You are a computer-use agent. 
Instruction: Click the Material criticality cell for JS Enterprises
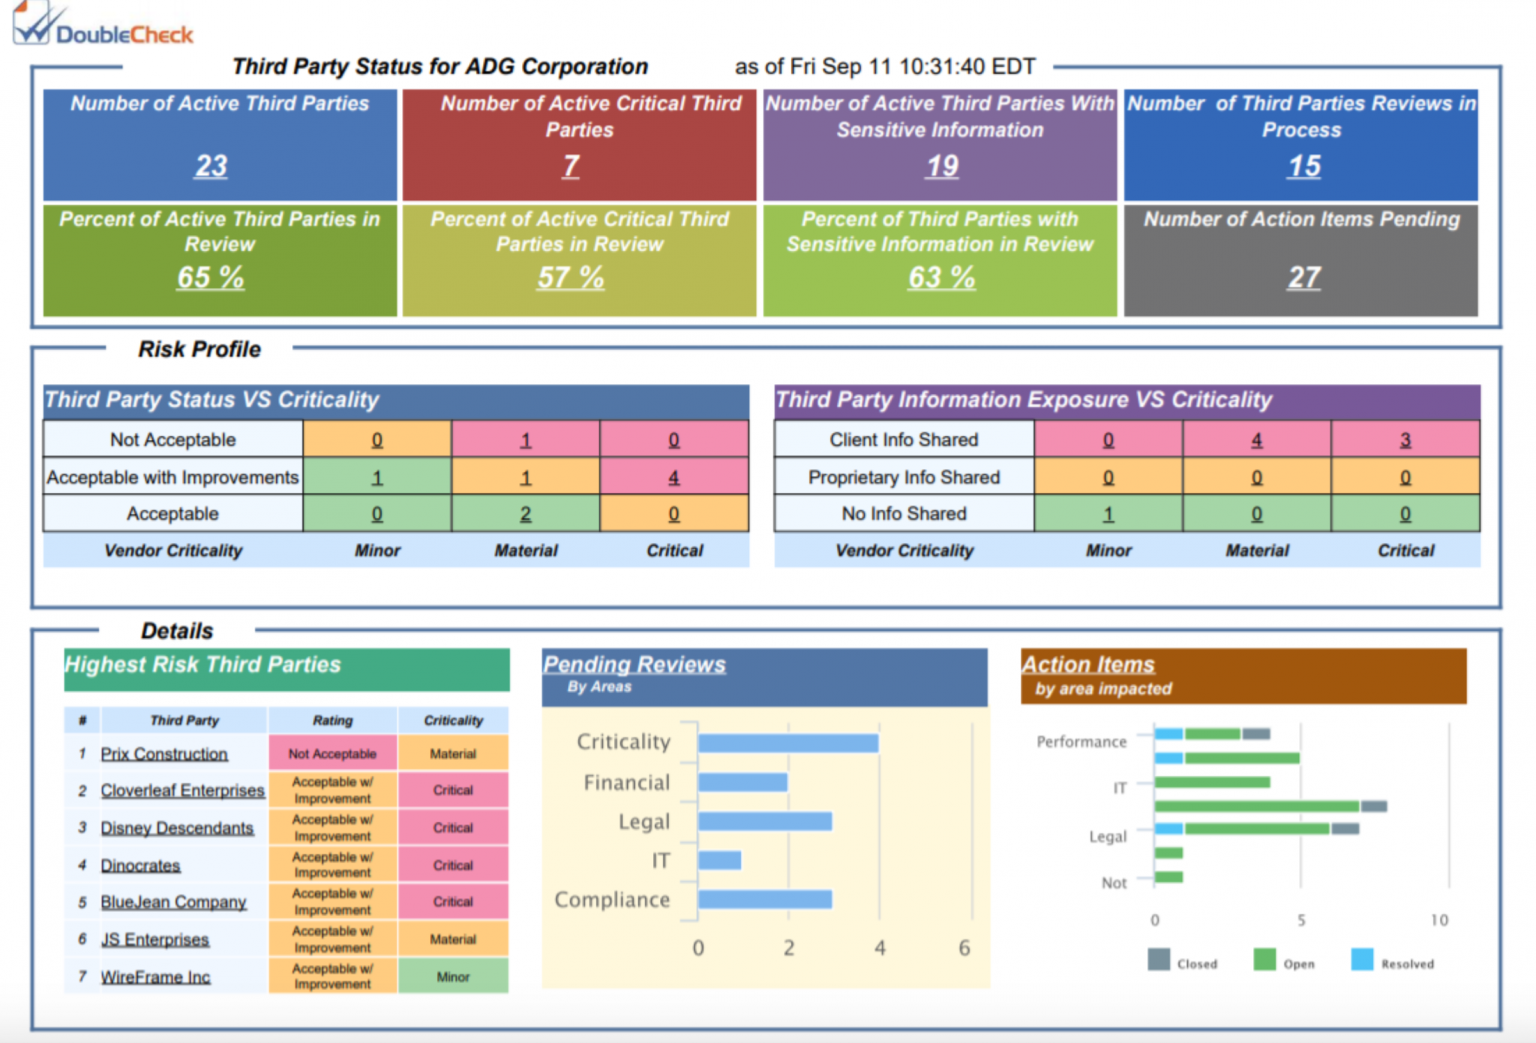453,940
